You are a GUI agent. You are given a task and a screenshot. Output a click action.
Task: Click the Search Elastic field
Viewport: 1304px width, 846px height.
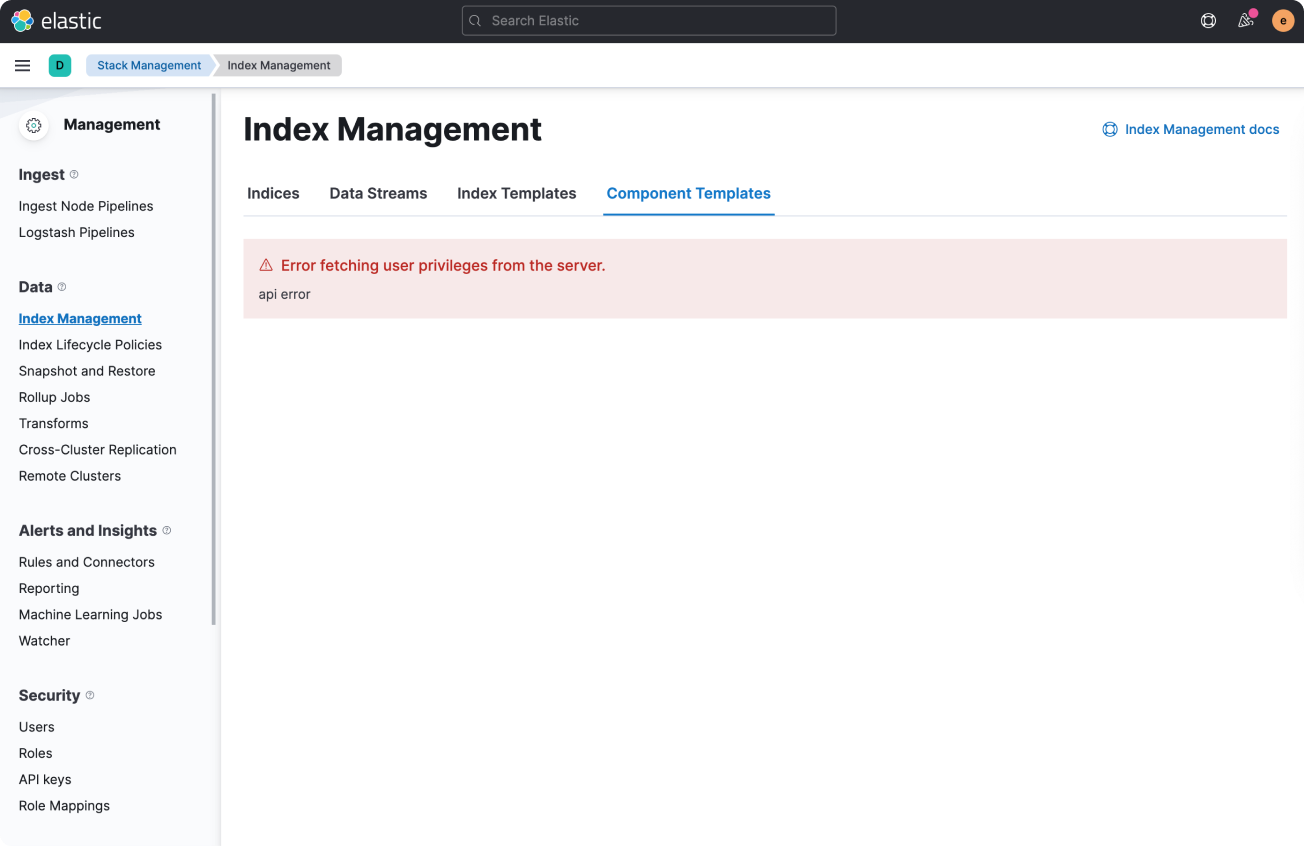coord(648,20)
